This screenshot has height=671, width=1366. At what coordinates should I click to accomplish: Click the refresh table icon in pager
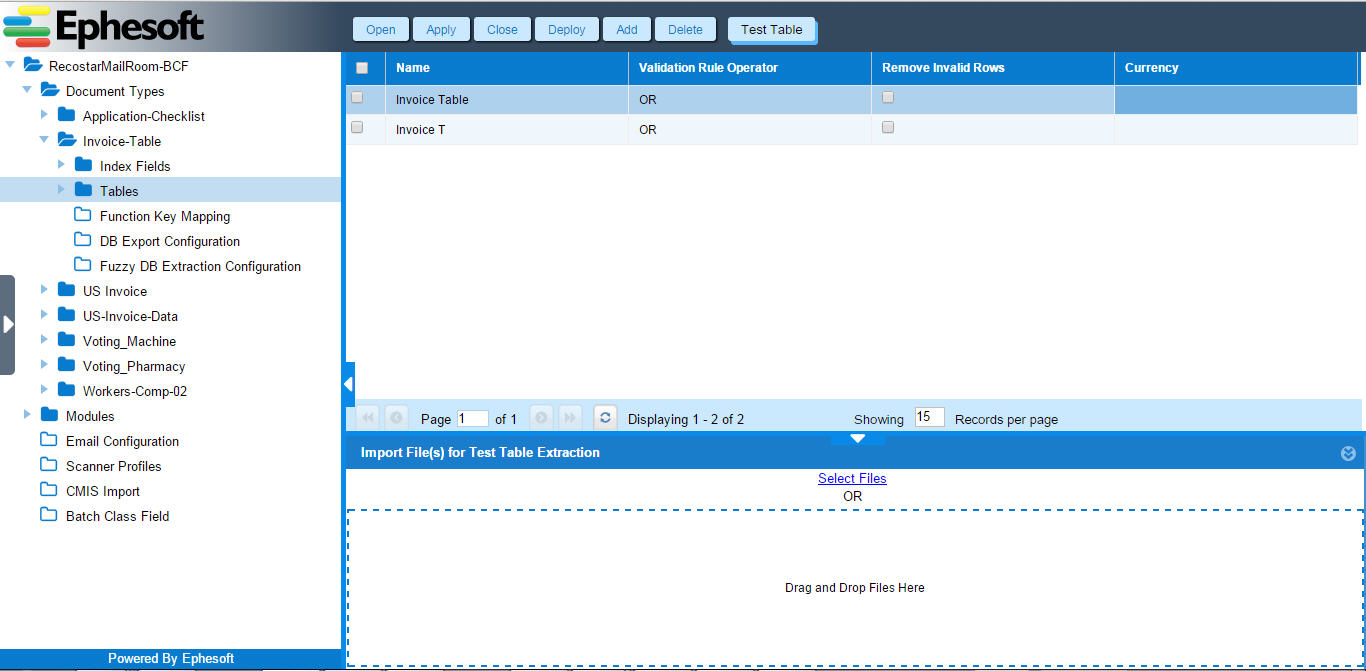(605, 418)
